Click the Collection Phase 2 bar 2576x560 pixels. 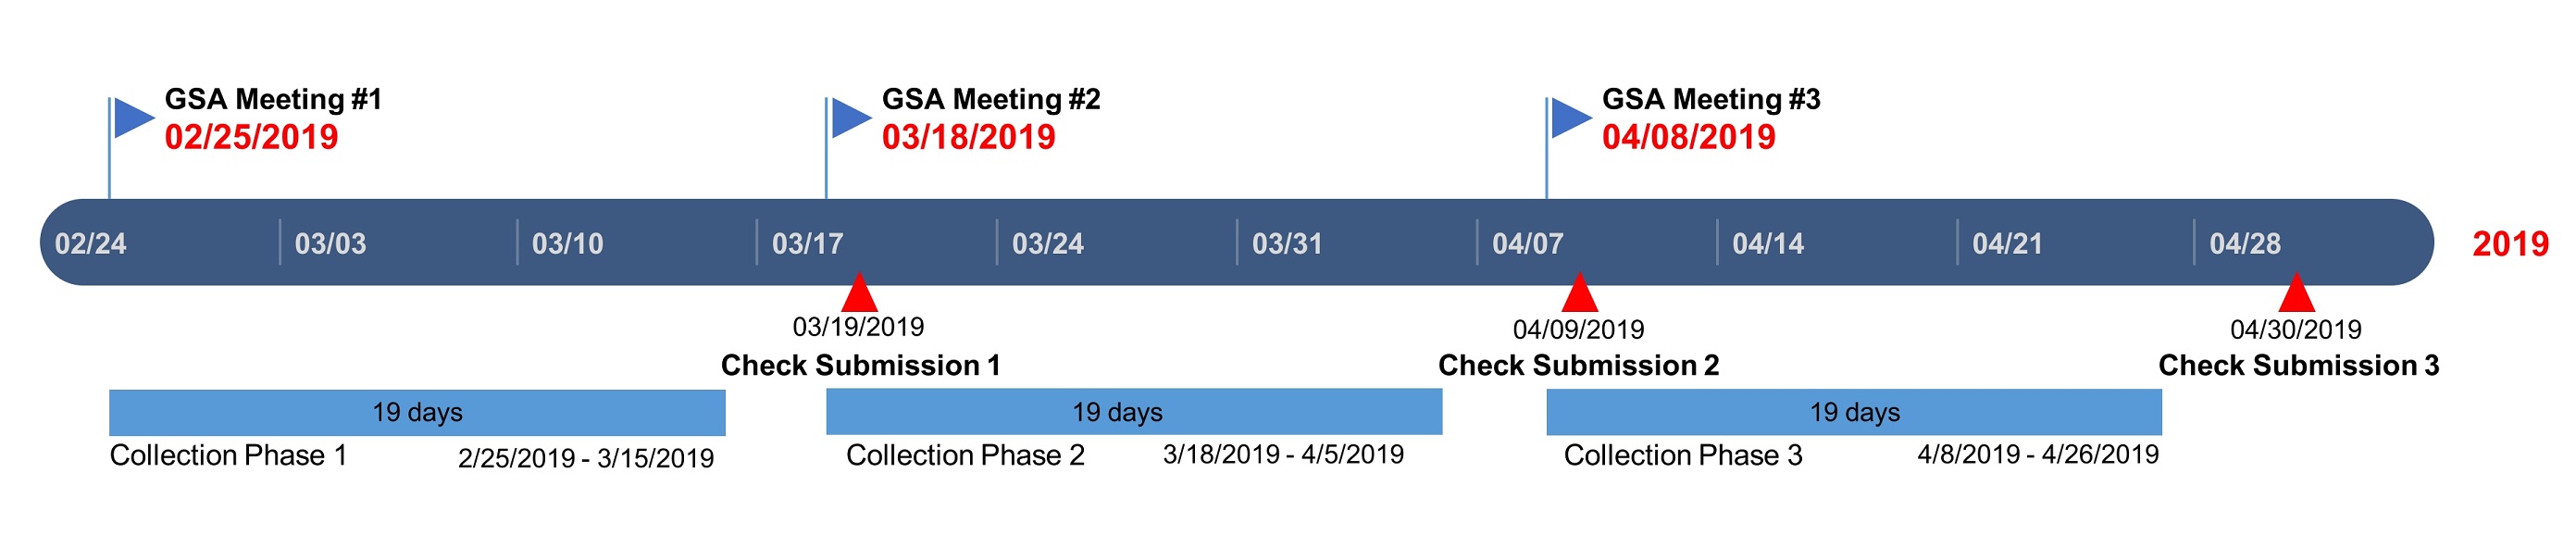click(1134, 412)
